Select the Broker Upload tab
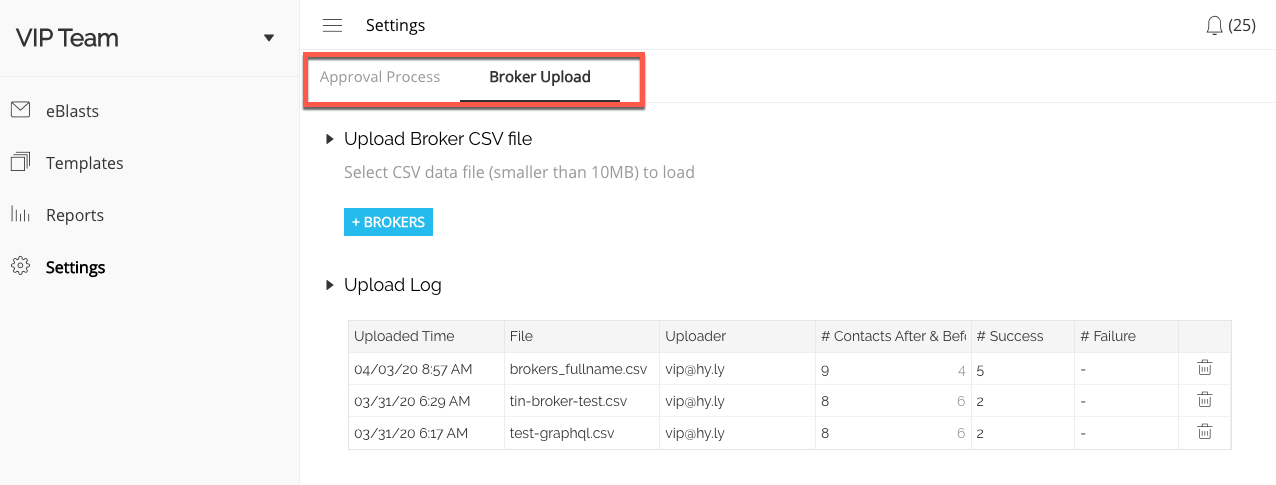1276x485 pixels. tap(540, 77)
